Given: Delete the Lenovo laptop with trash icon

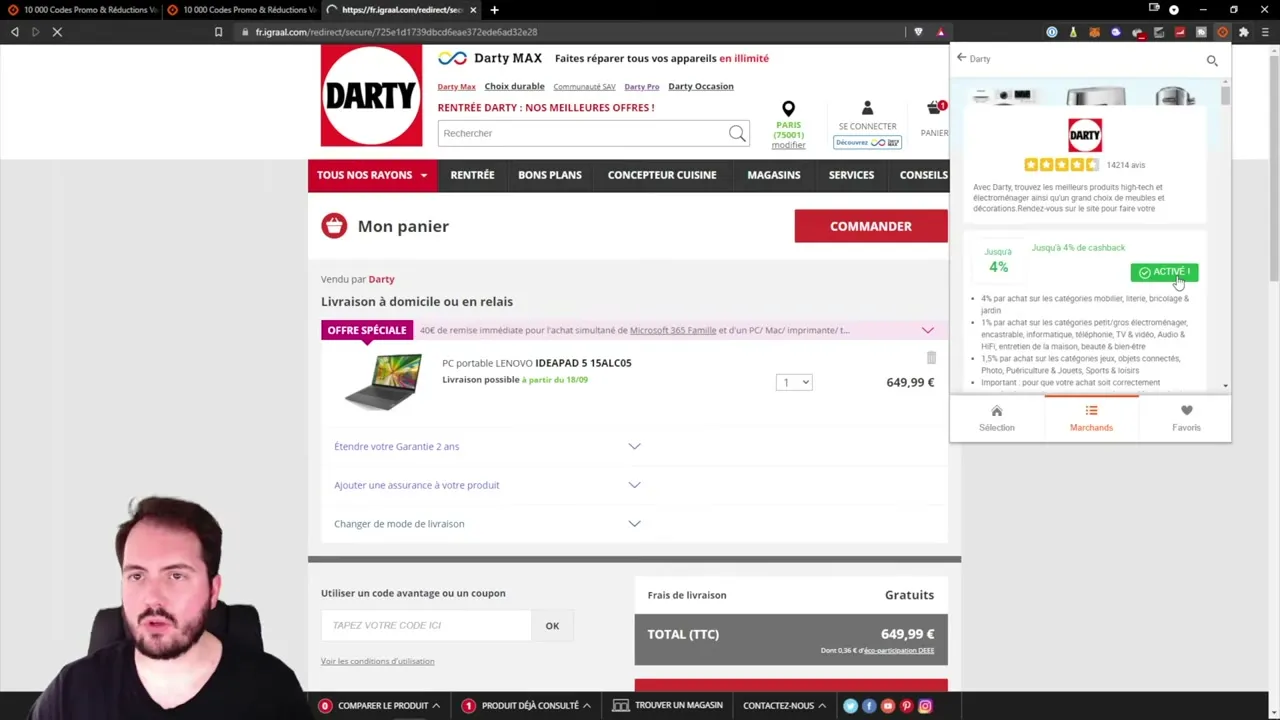Looking at the screenshot, I should [931, 358].
